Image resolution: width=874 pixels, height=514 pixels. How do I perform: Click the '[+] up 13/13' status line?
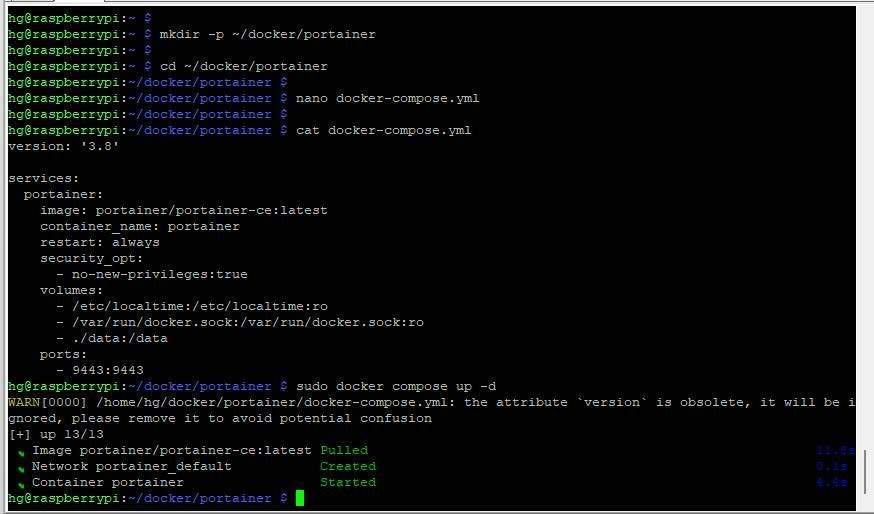tap(56, 434)
